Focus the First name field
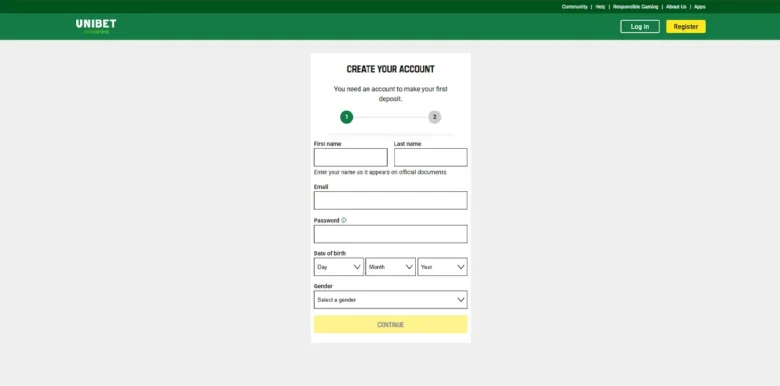This screenshot has height=386, width=780. [x=351, y=157]
